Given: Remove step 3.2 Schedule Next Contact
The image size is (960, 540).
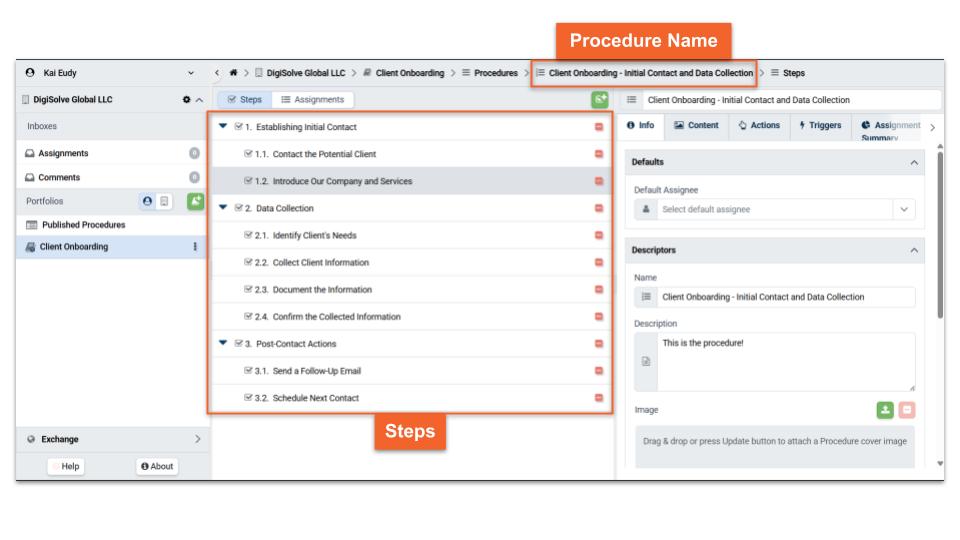Looking at the screenshot, I should pos(599,398).
